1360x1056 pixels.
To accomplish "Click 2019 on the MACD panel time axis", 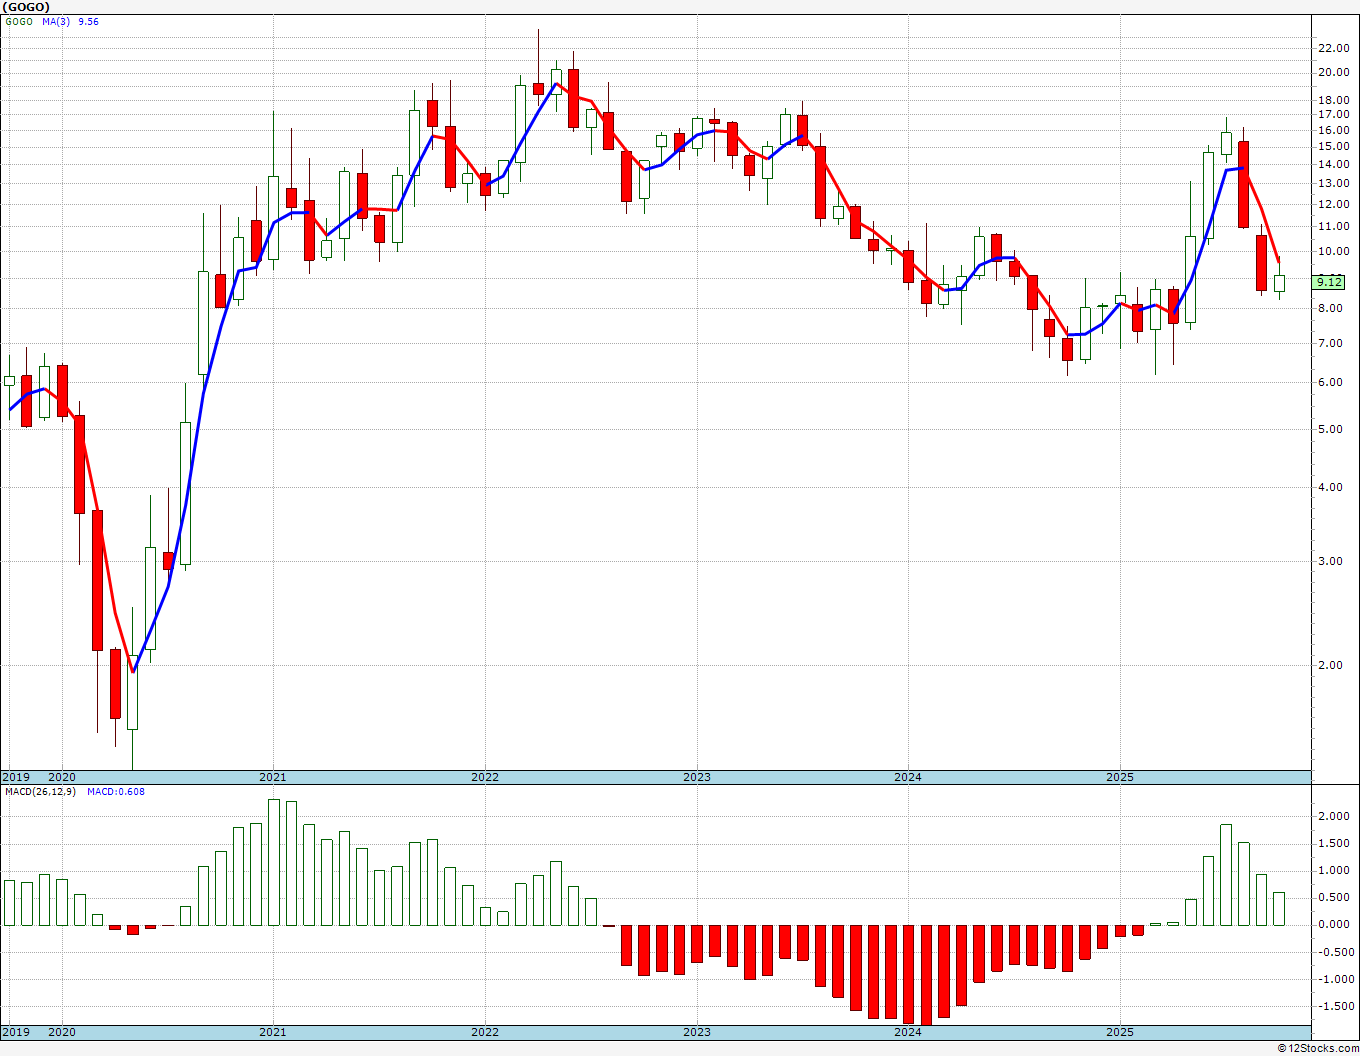I will tap(16, 1032).
